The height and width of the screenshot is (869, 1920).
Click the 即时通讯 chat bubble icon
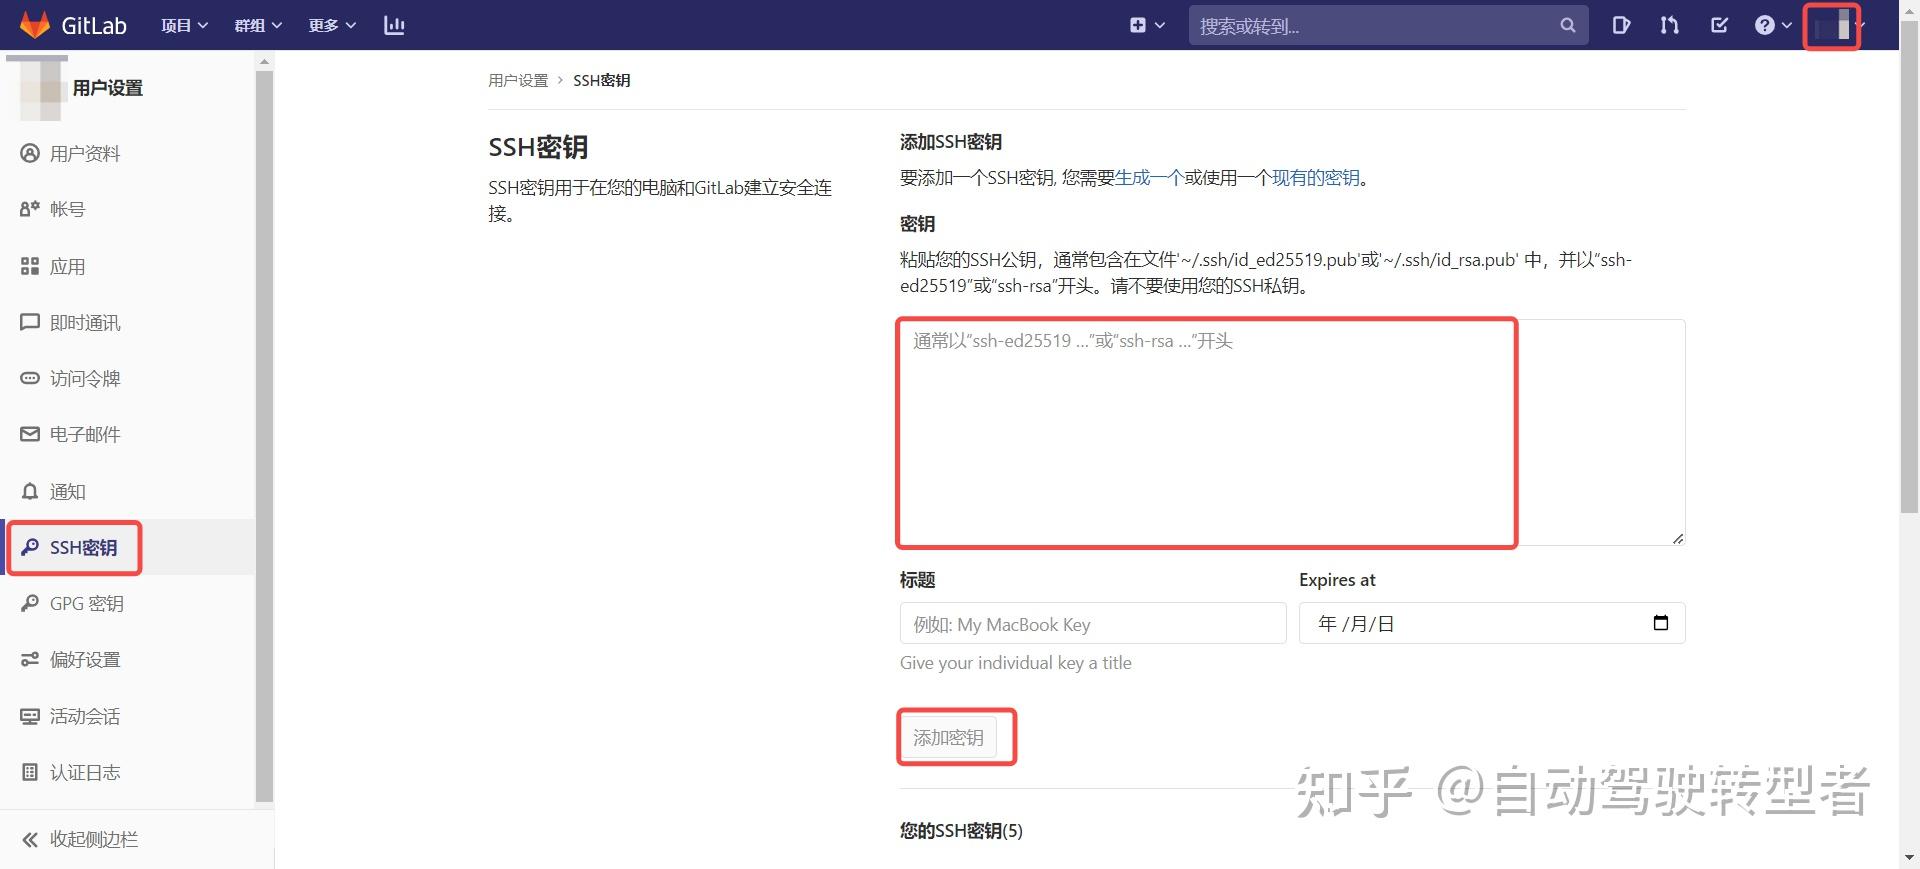30,322
